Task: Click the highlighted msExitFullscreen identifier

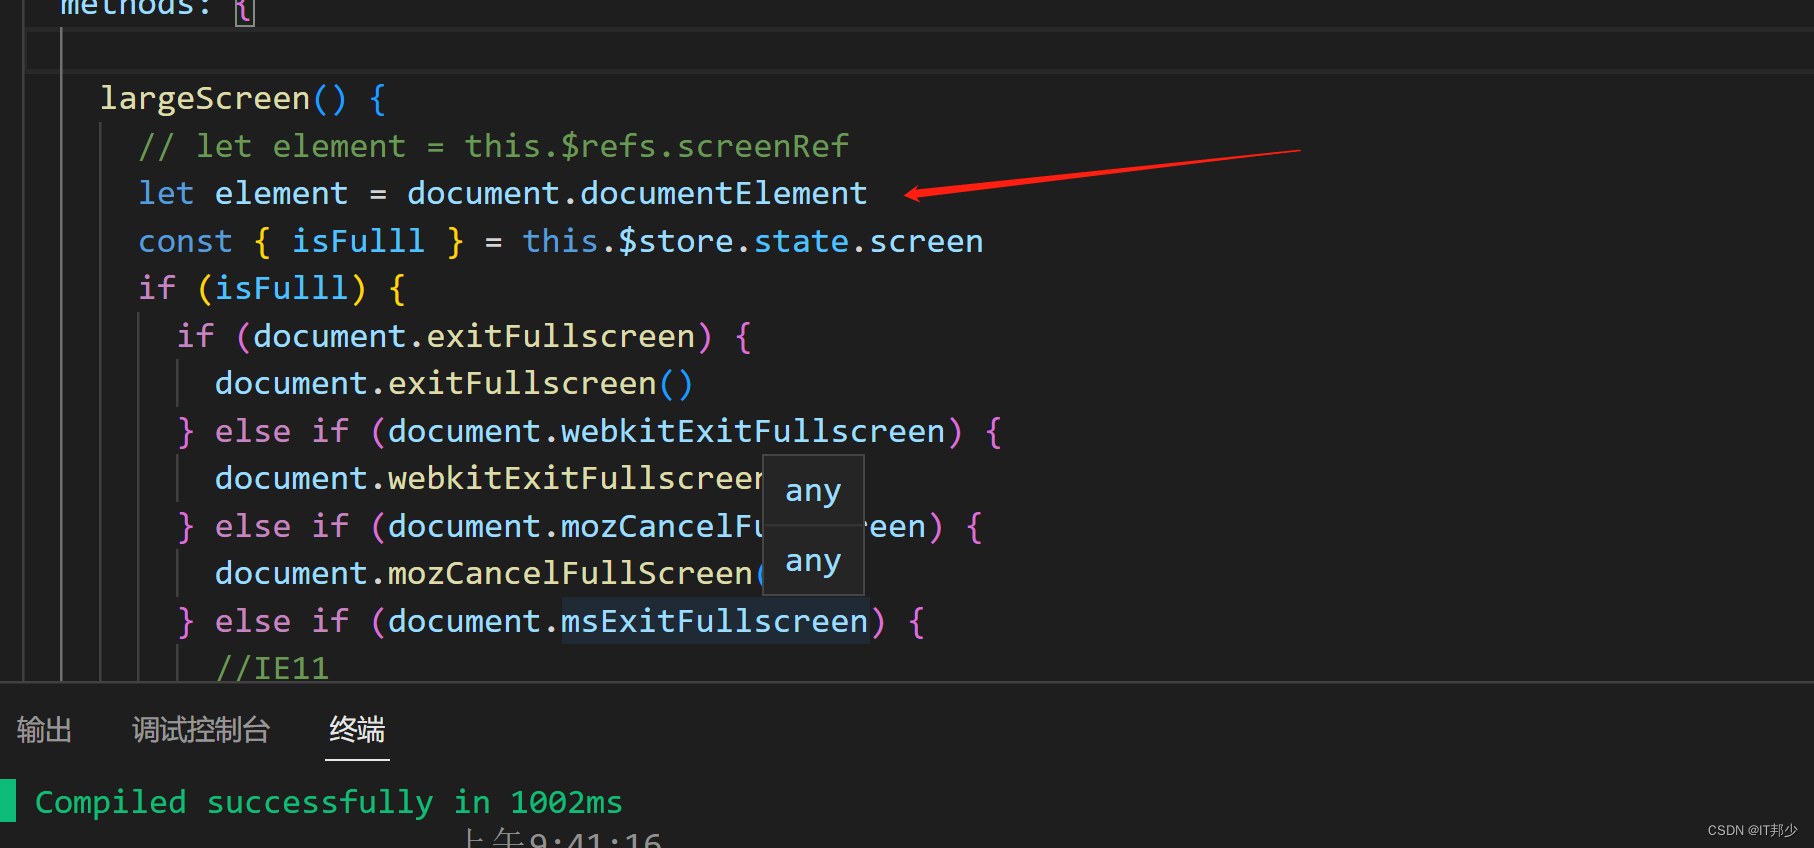Action: (x=715, y=621)
